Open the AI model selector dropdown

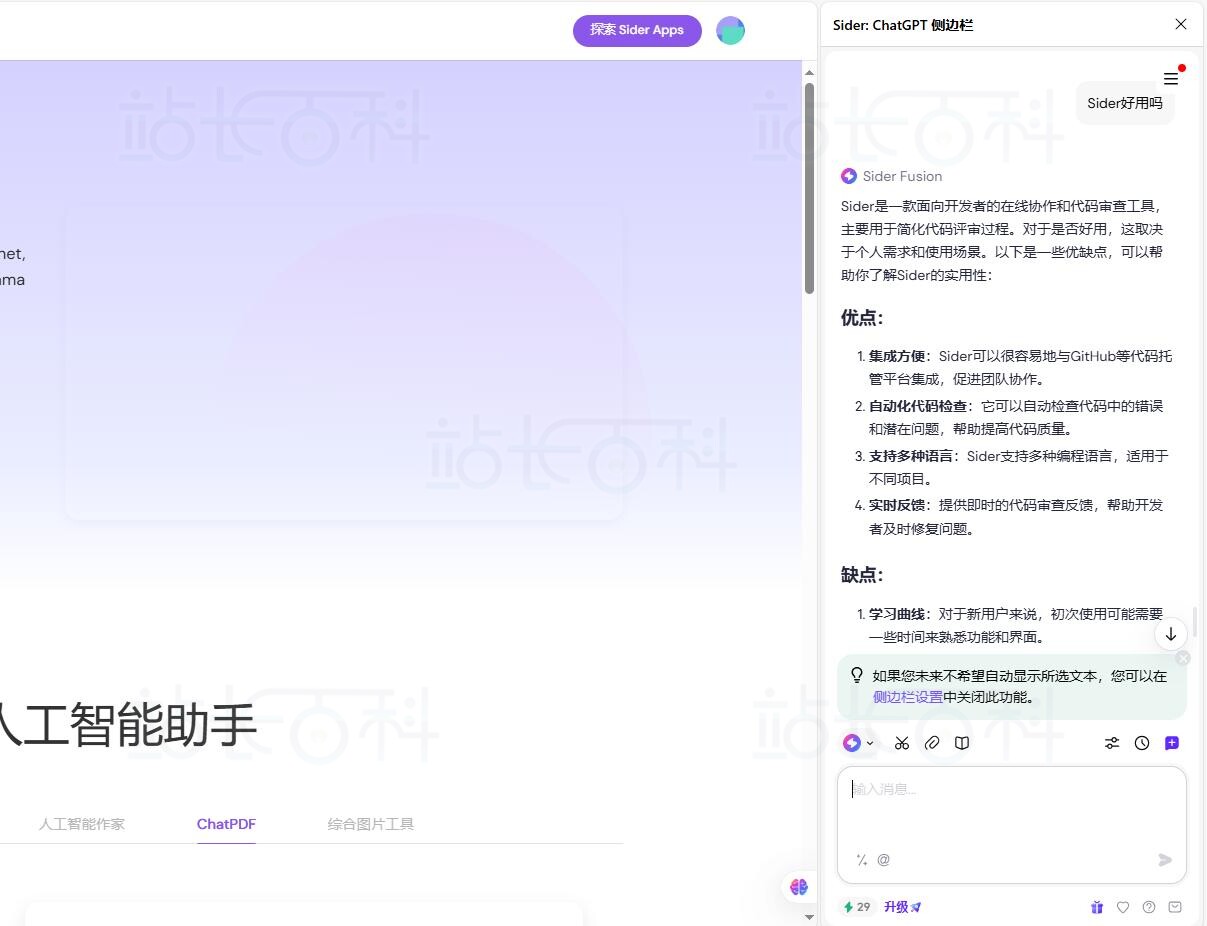(858, 743)
